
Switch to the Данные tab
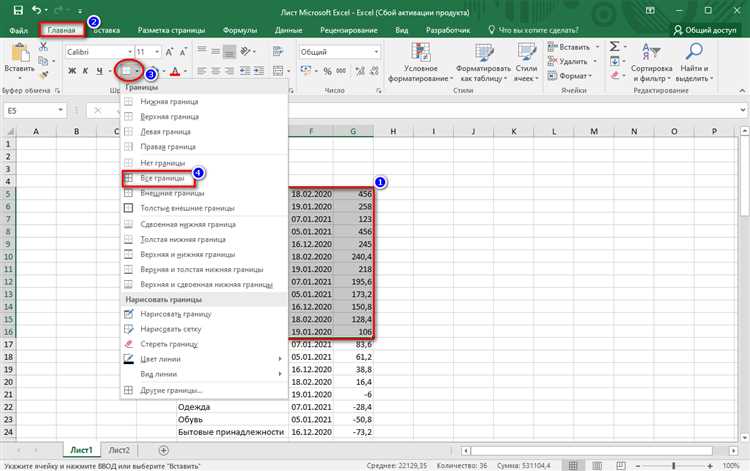(x=288, y=30)
